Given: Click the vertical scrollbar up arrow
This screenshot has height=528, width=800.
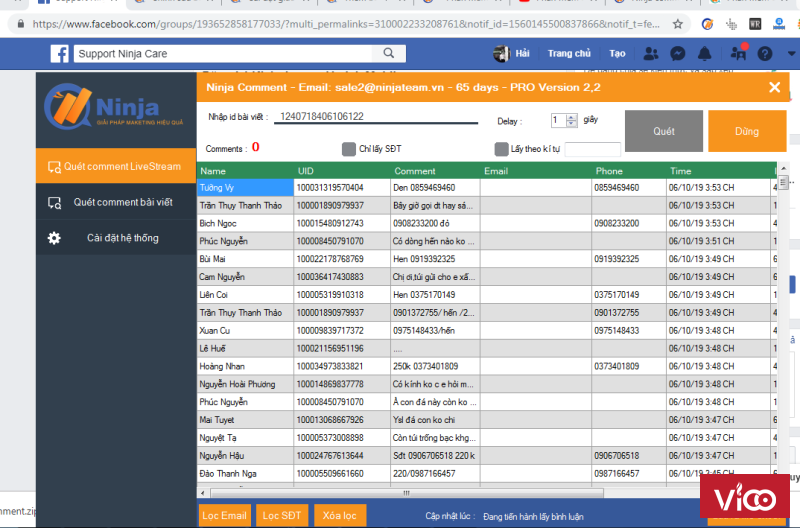Looking at the screenshot, I should point(784,168).
